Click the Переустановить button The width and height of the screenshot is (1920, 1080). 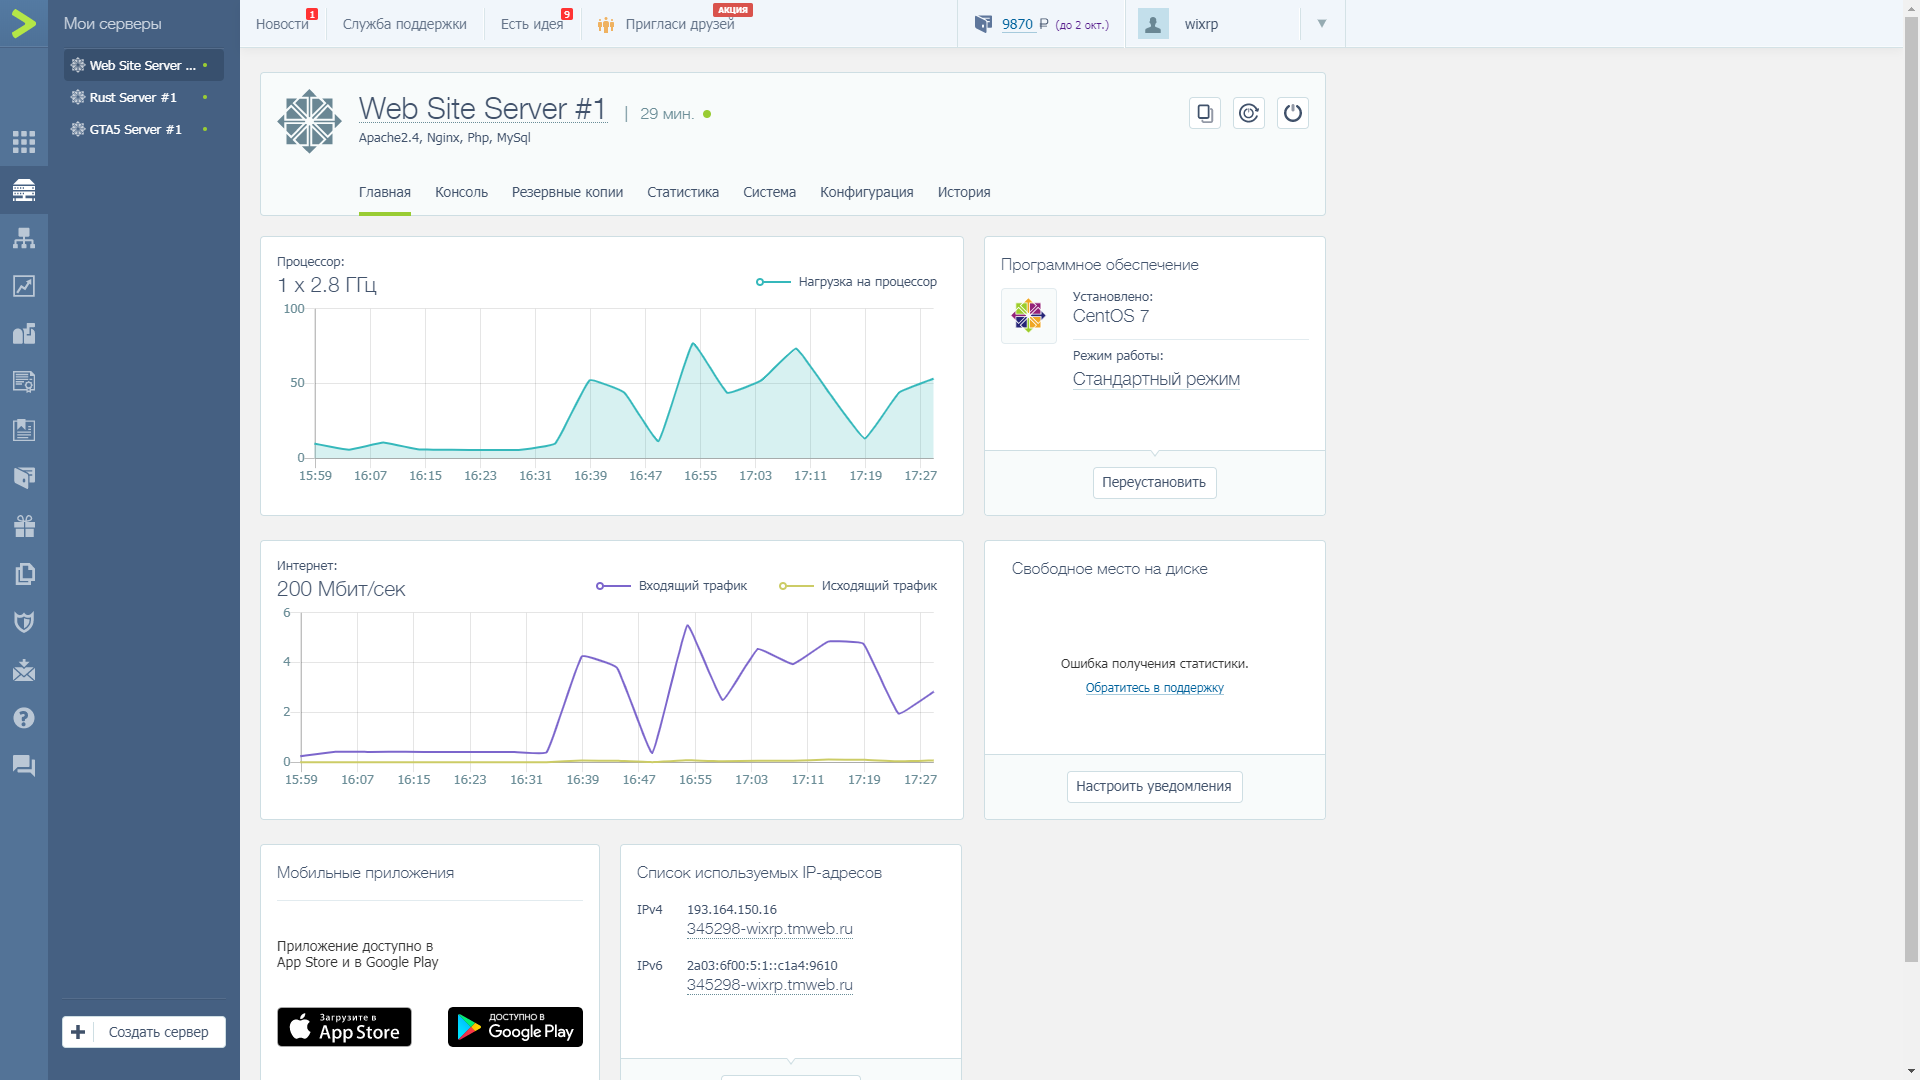pyautogui.click(x=1154, y=482)
